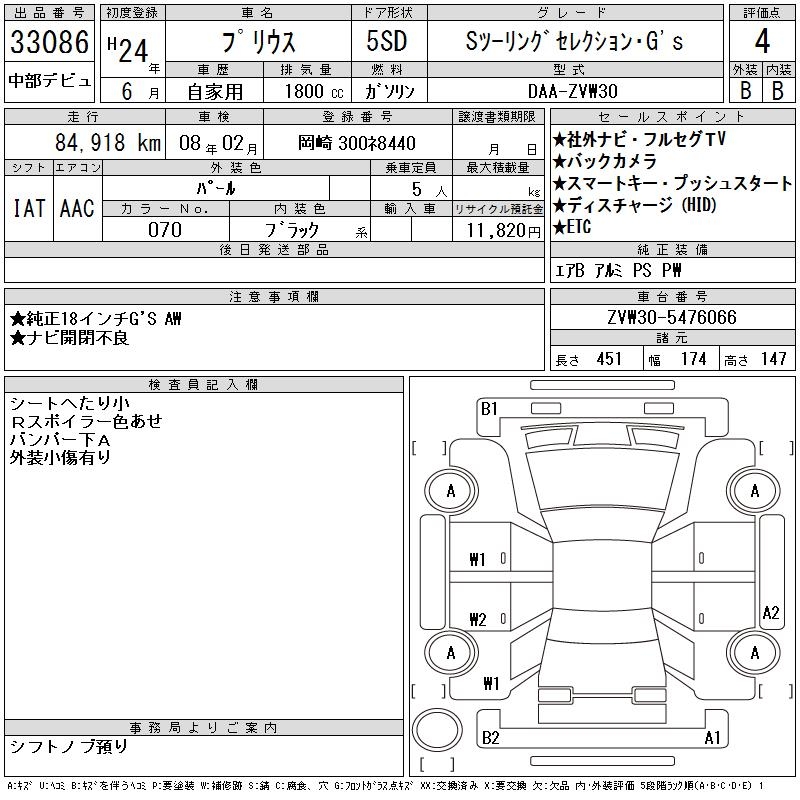Click ディスチャージ (HID) sales point
The height and width of the screenshot is (800, 800).
tap(635, 206)
